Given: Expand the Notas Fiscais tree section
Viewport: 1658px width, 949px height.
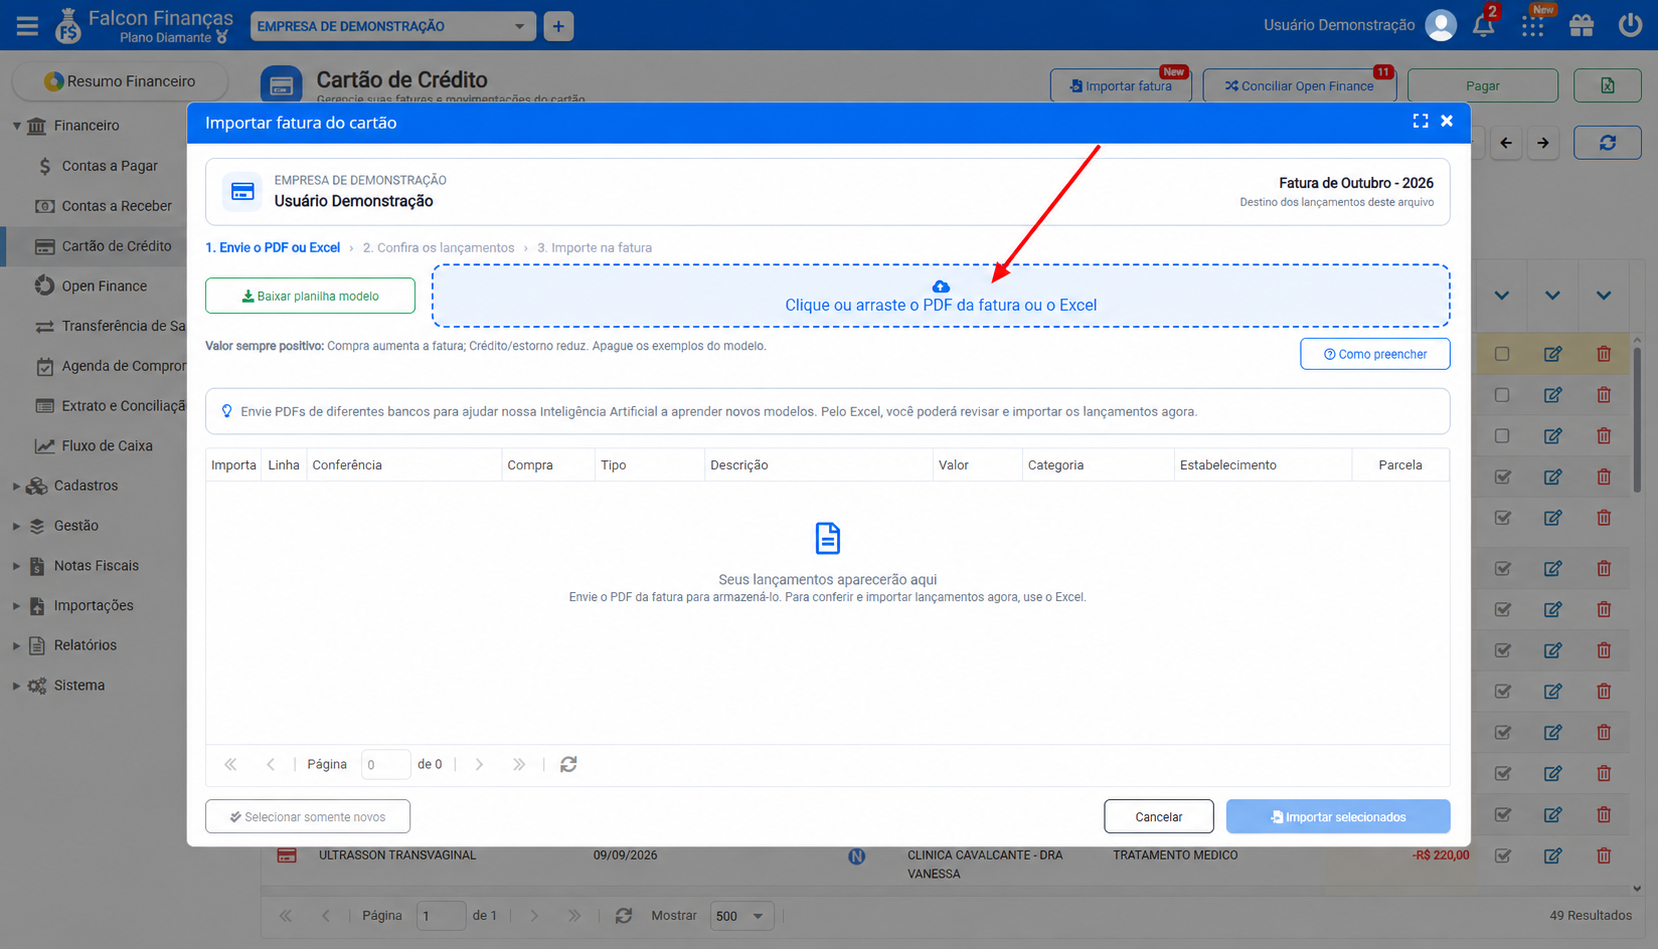Looking at the screenshot, I should pos(16,566).
